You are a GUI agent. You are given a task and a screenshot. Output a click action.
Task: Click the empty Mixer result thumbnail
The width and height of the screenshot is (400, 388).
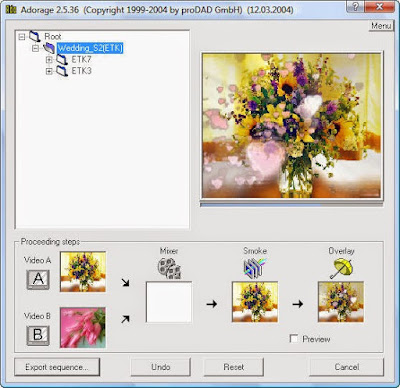(169, 302)
